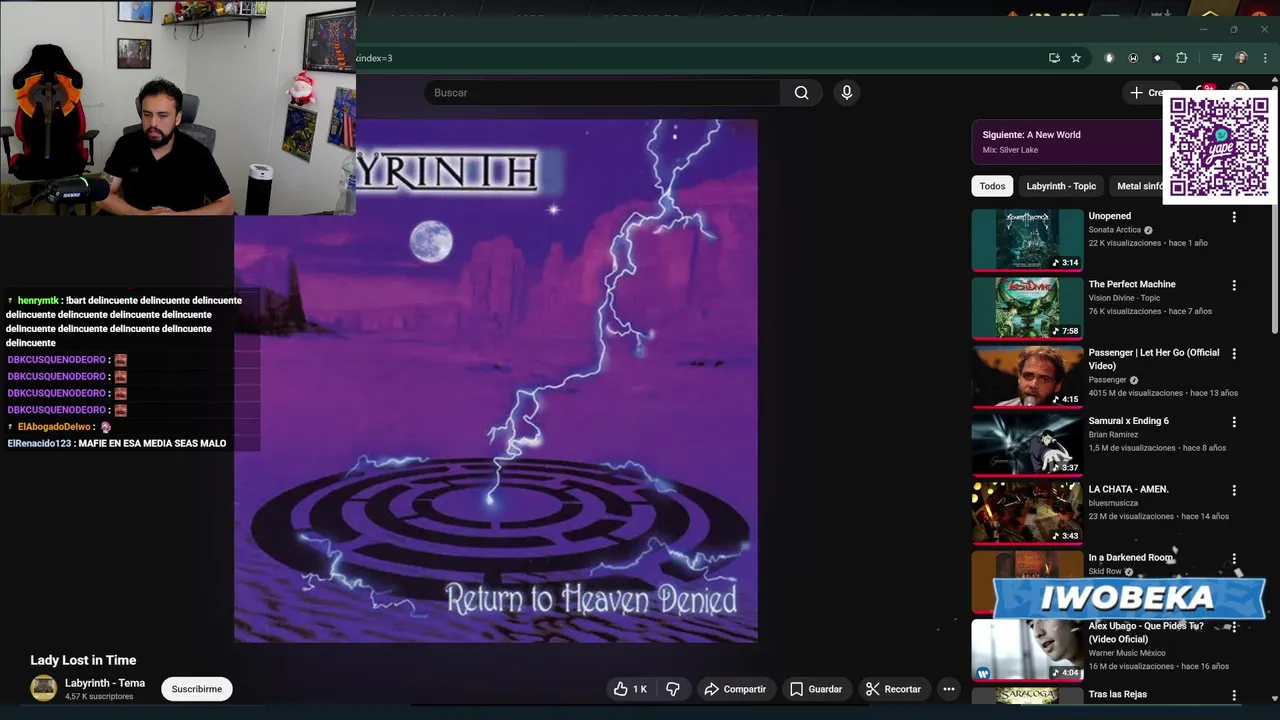Select the Todos filter chip

pos(992,186)
